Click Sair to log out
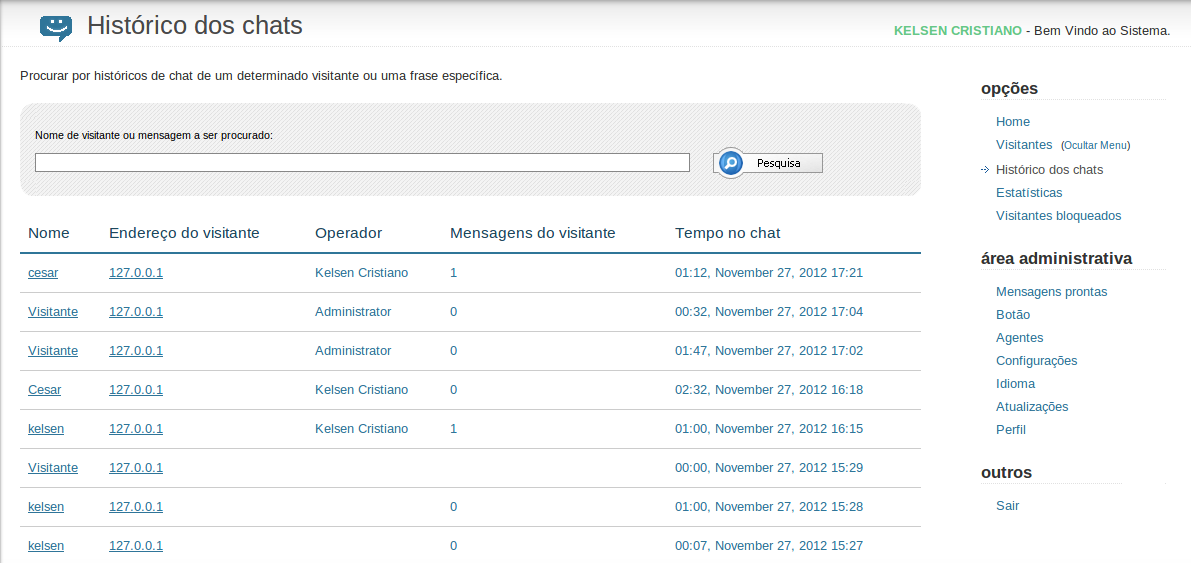 click(1007, 506)
